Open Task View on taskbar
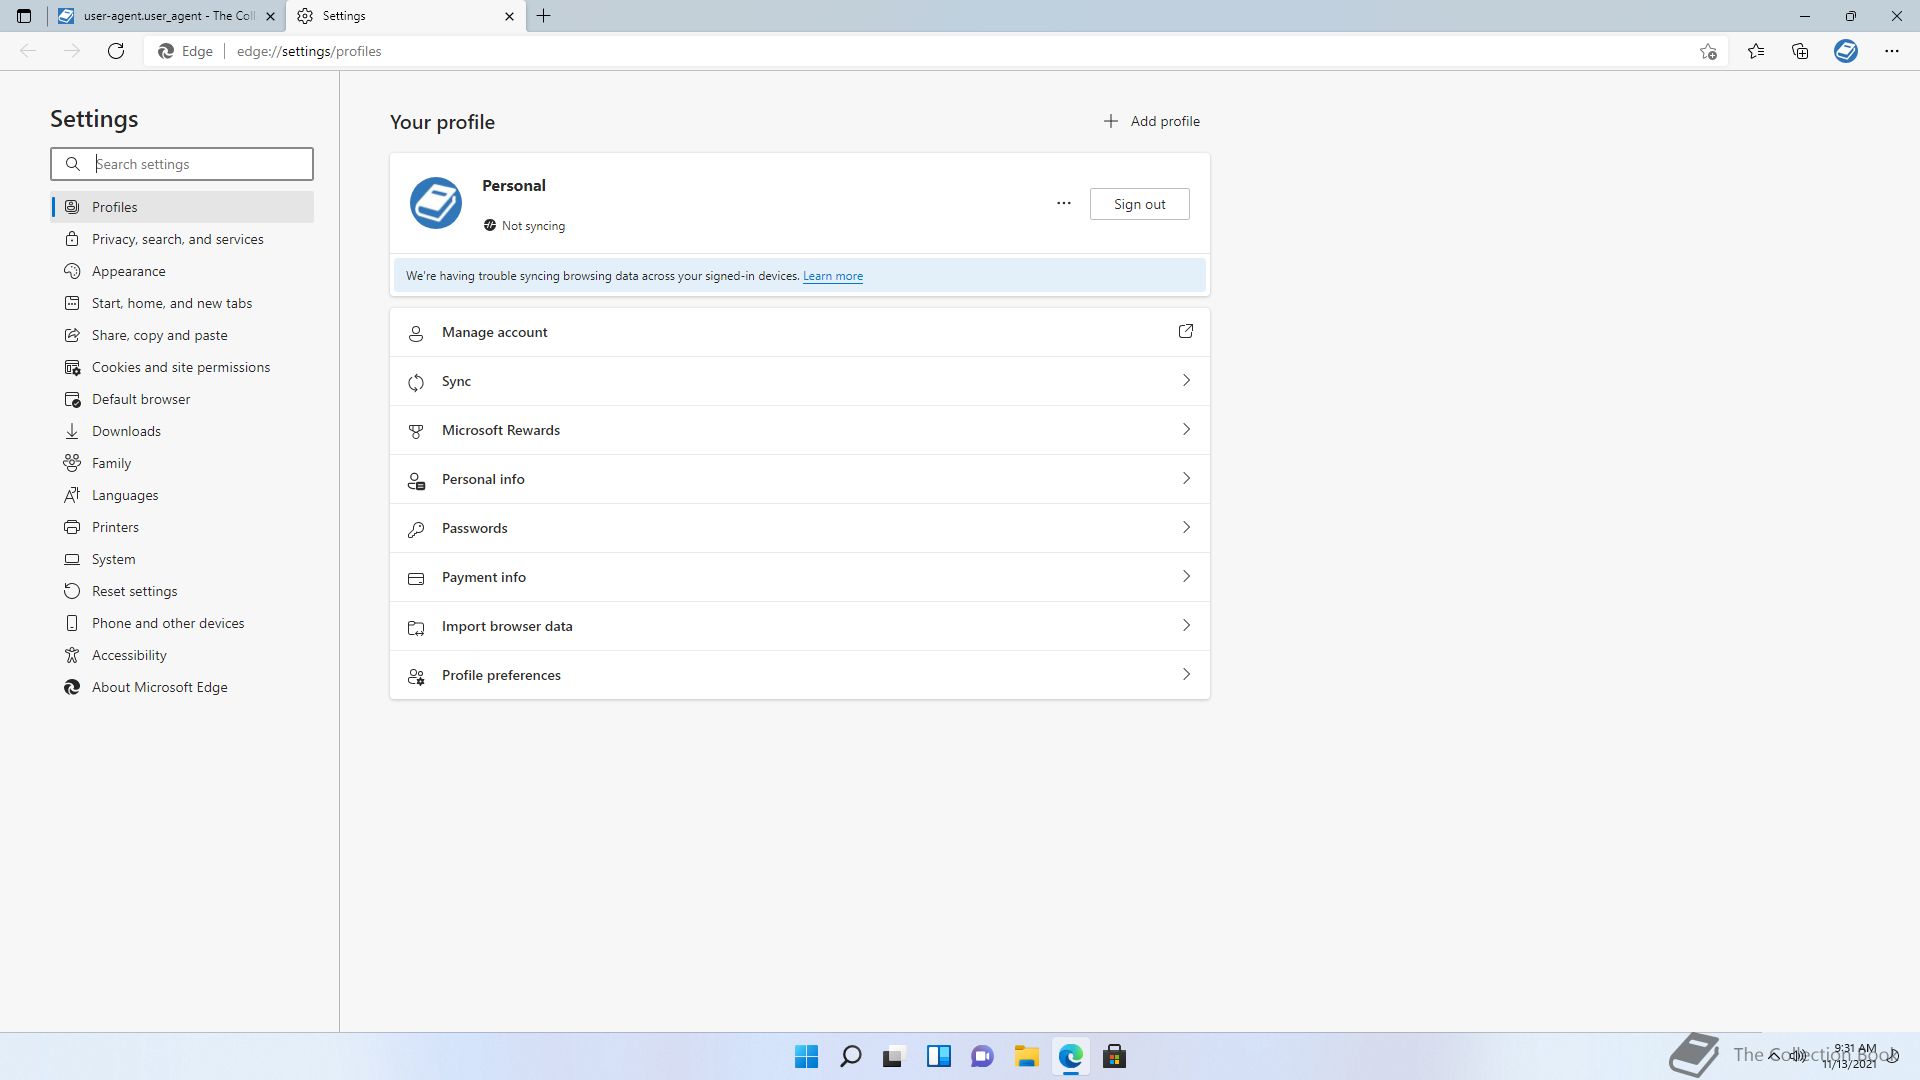 [x=894, y=1056]
